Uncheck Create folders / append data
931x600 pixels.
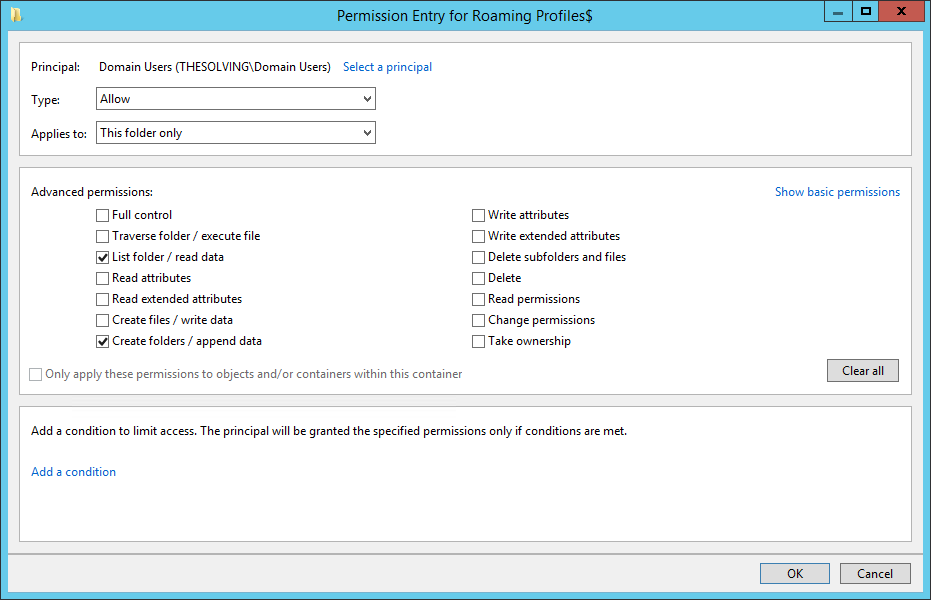tap(103, 341)
